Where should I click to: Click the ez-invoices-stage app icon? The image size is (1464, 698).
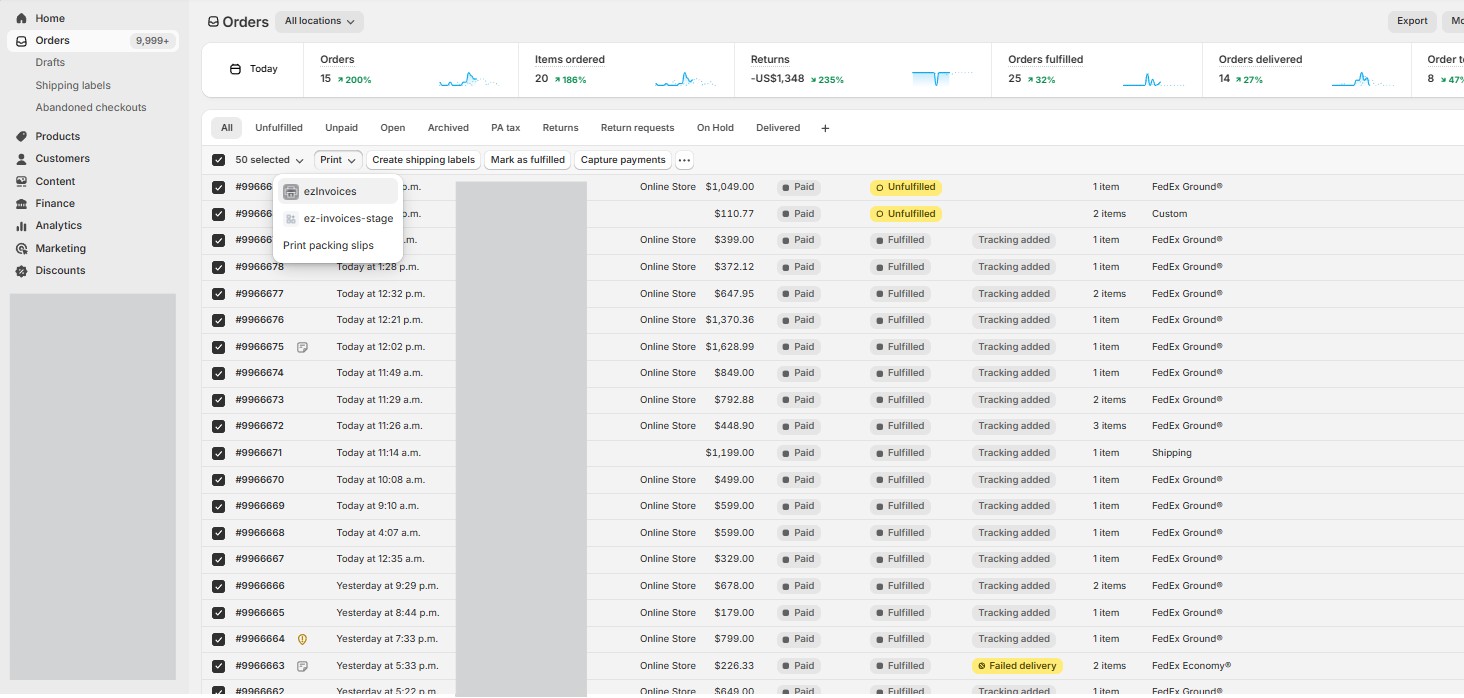(291, 219)
